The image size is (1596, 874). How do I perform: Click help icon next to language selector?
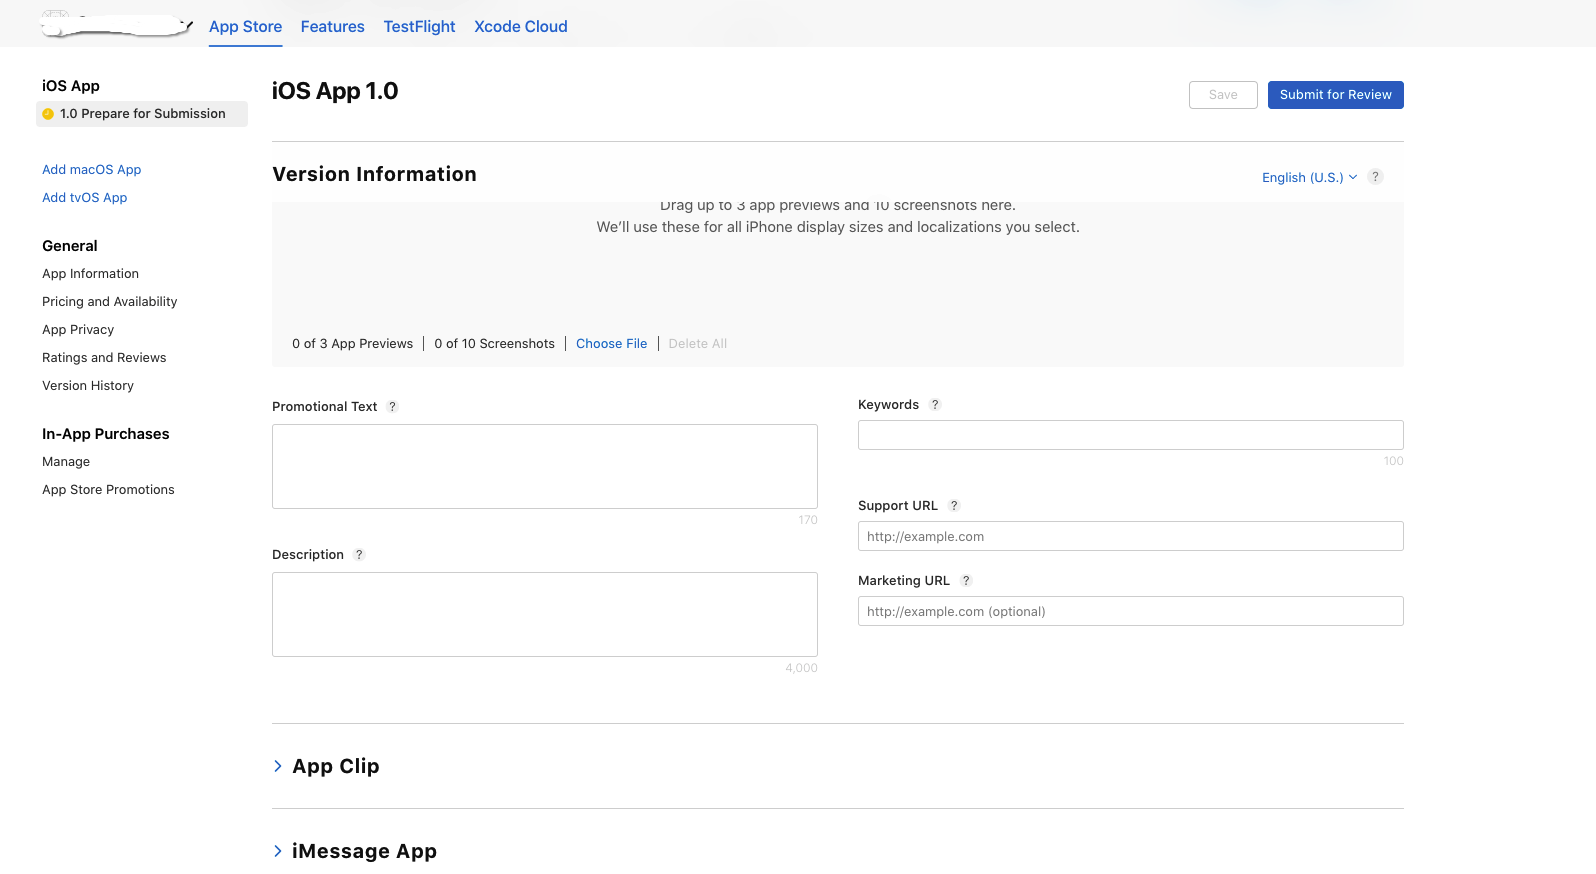1375,177
